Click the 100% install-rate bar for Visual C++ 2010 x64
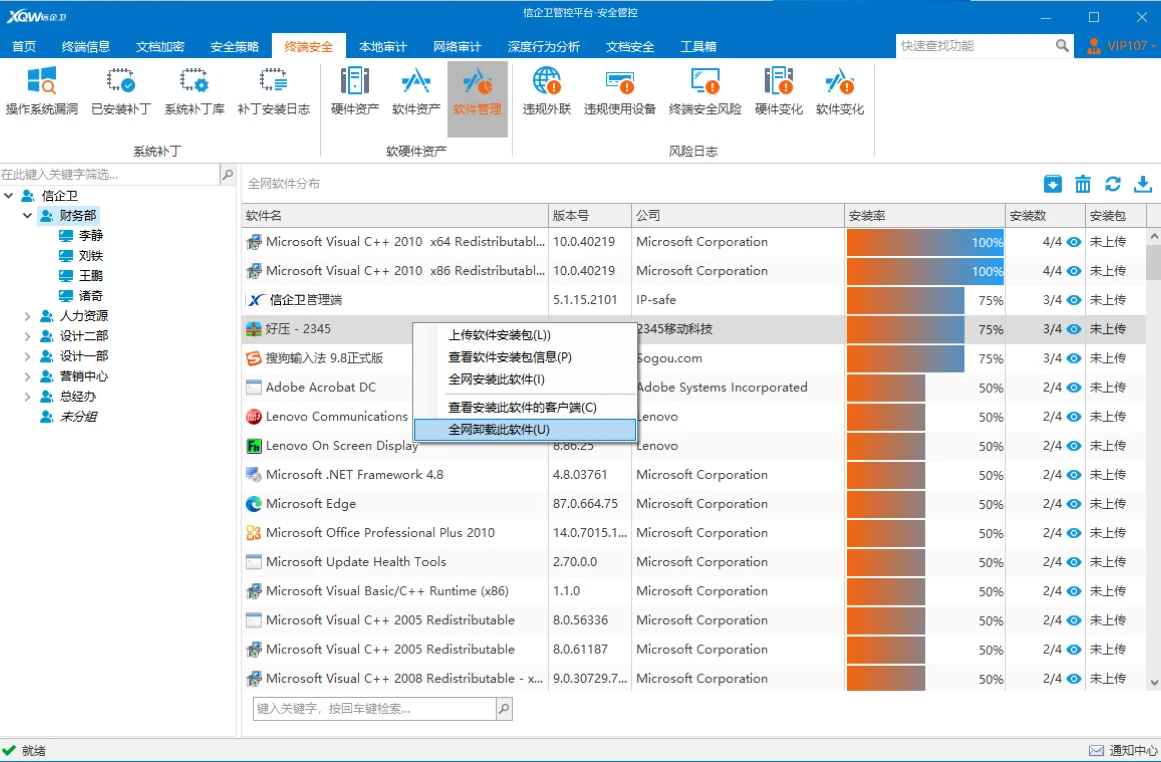Image resolution: width=1161 pixels, height=762 pixels. (x=925, y=242)
